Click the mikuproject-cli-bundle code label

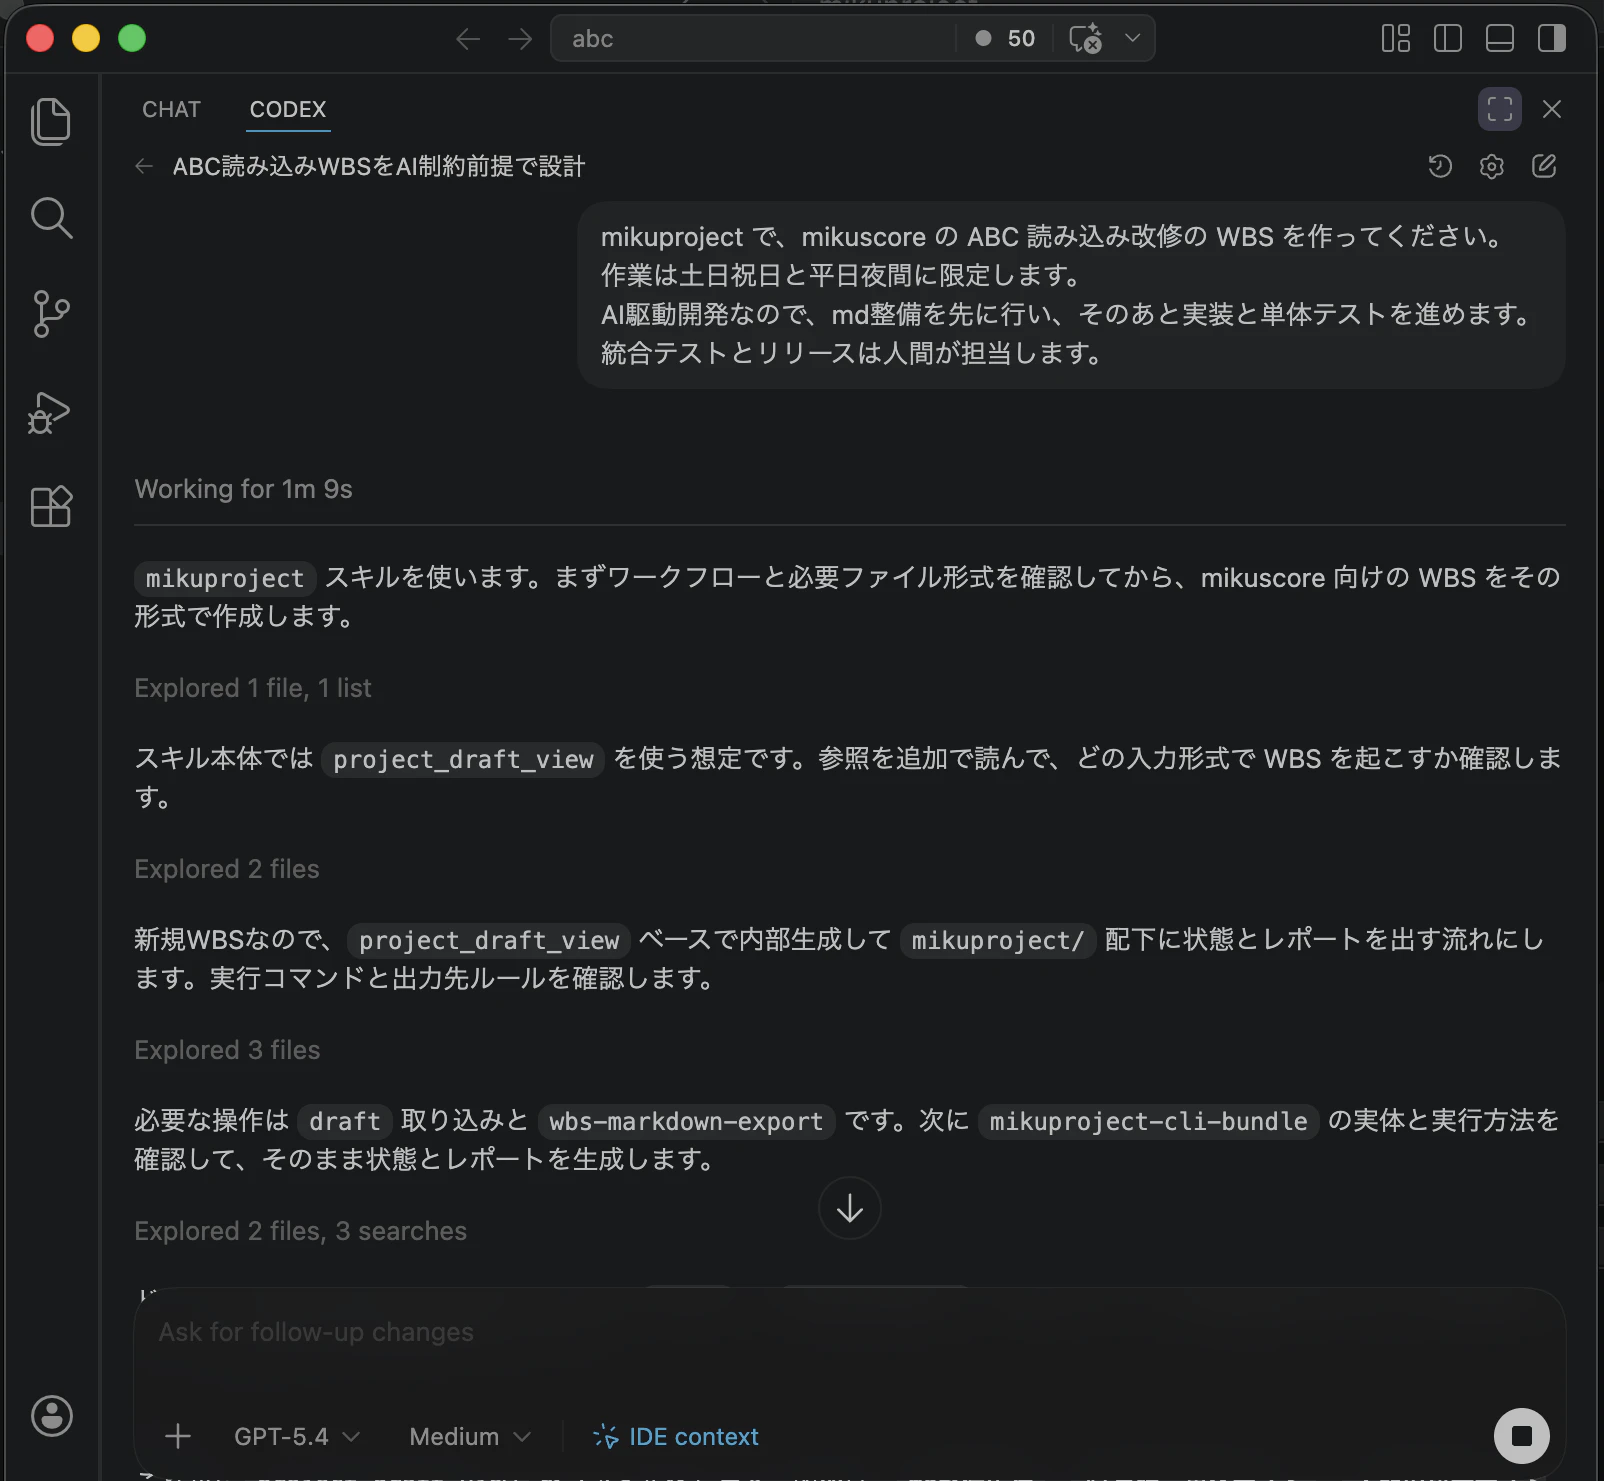1148,1122
